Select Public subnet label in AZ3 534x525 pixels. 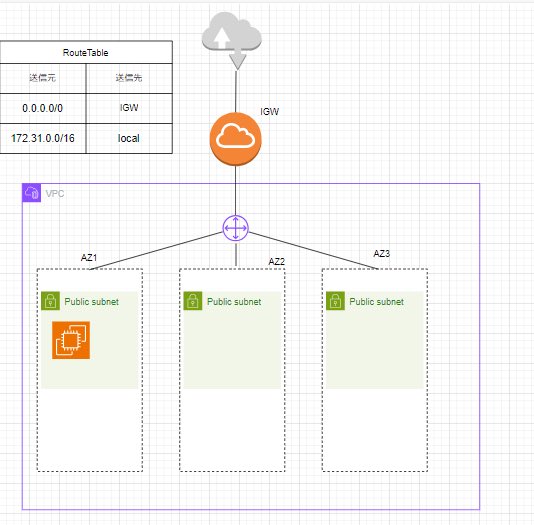(x=376, y=302)
